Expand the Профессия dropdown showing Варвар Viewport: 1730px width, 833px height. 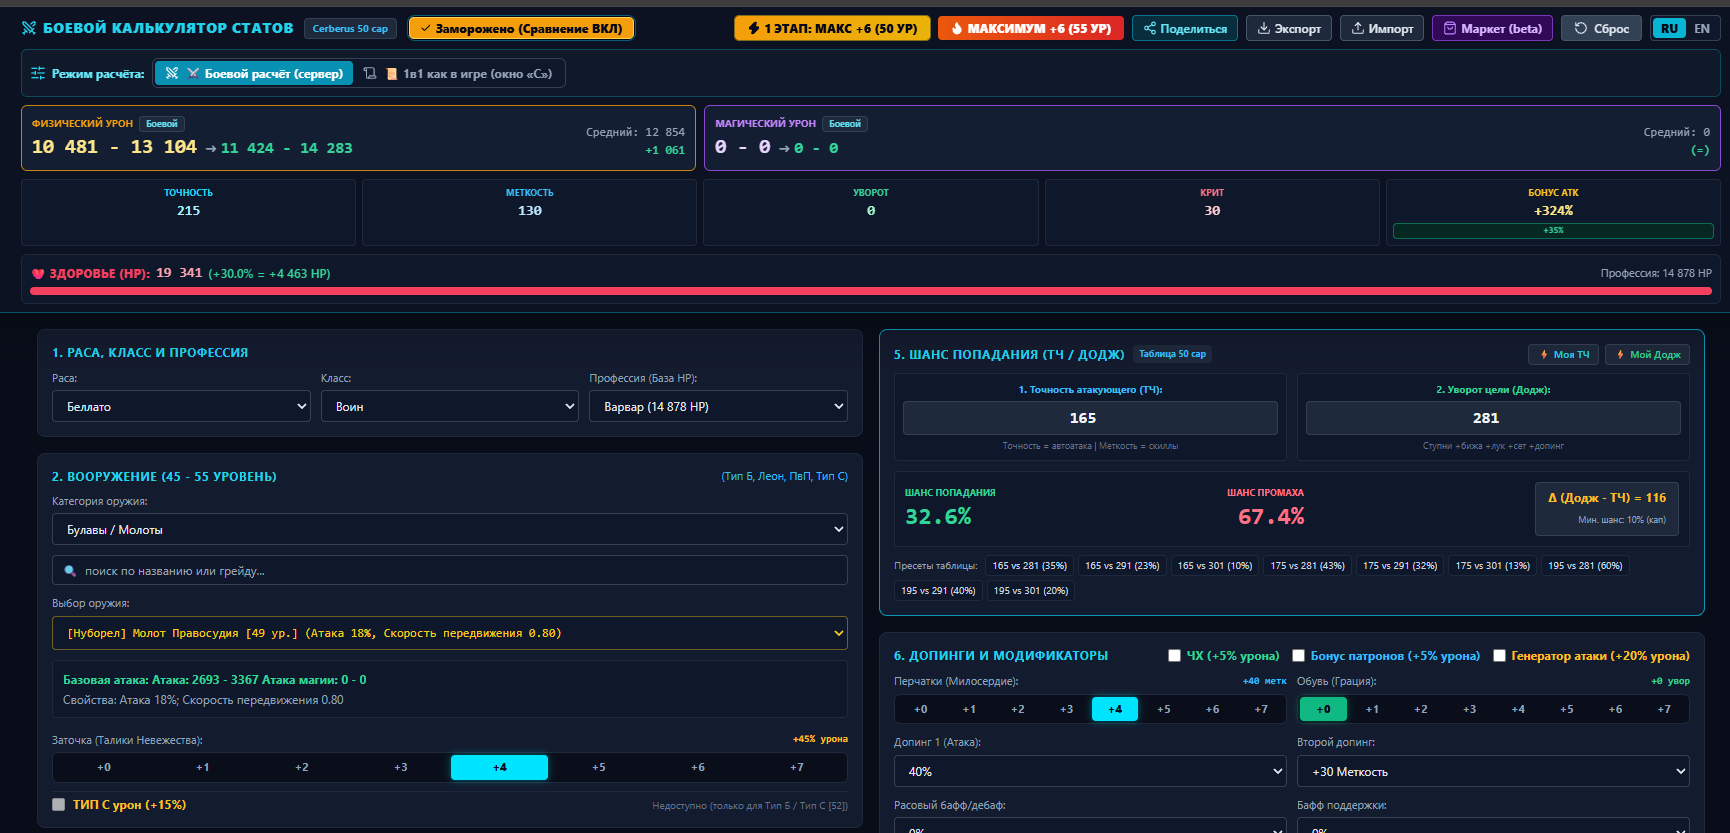tap(718, 406)
